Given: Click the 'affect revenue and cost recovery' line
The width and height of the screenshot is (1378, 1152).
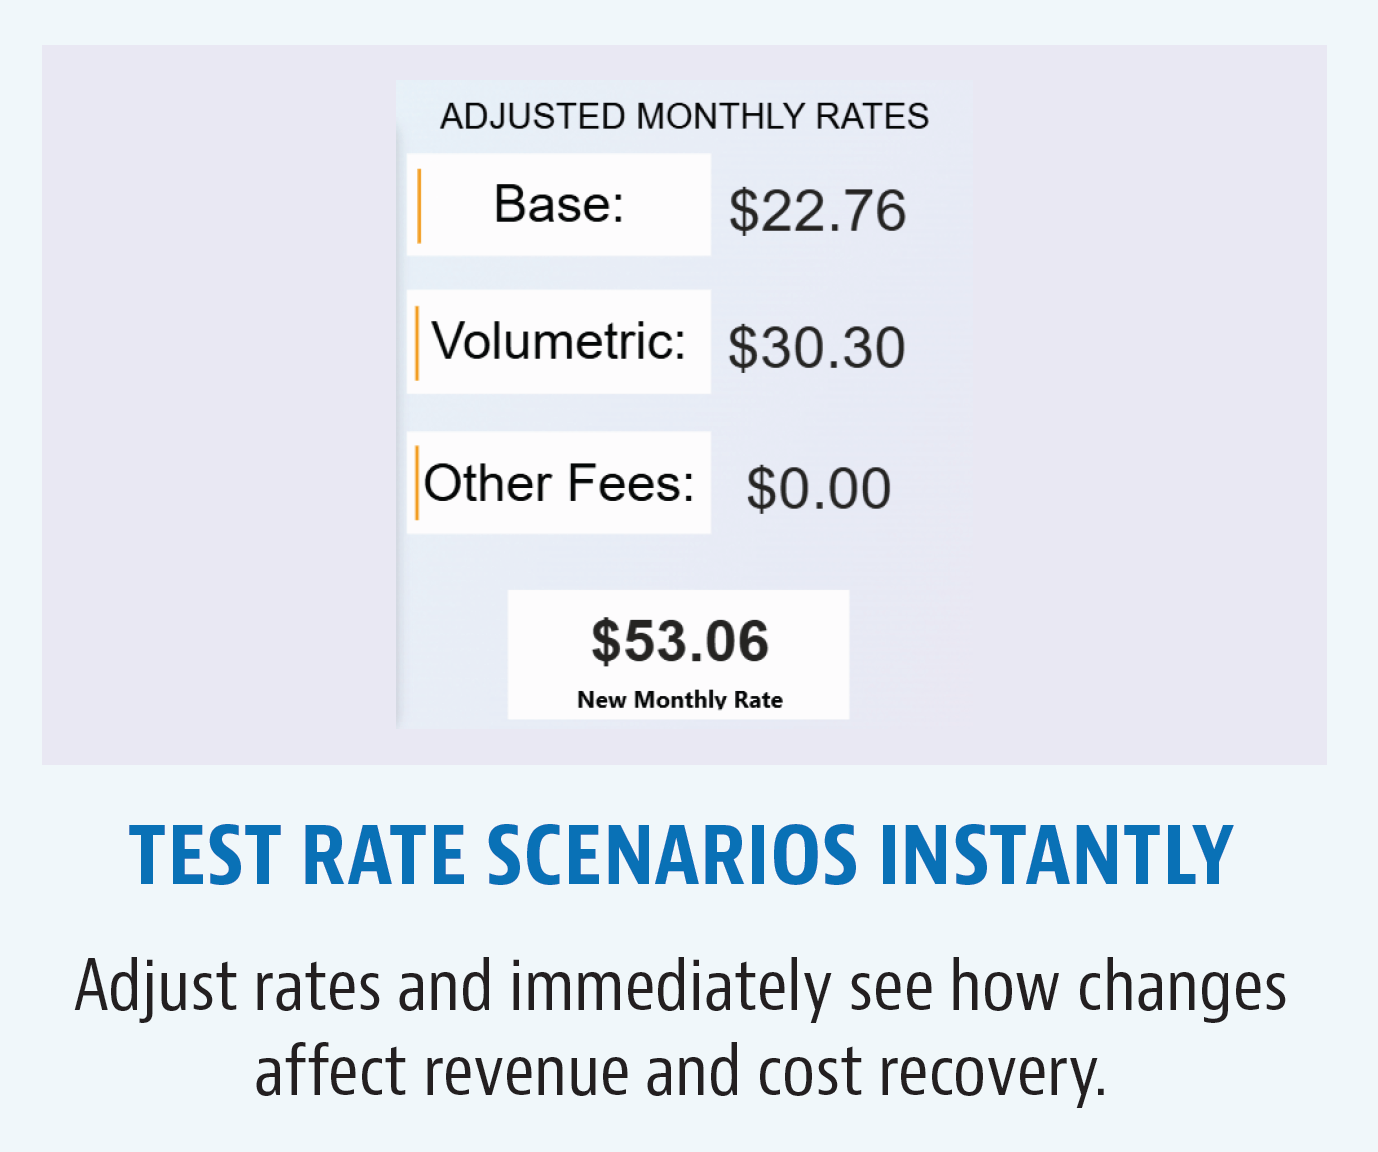Looking at the screenshot, I should 681,1072.
